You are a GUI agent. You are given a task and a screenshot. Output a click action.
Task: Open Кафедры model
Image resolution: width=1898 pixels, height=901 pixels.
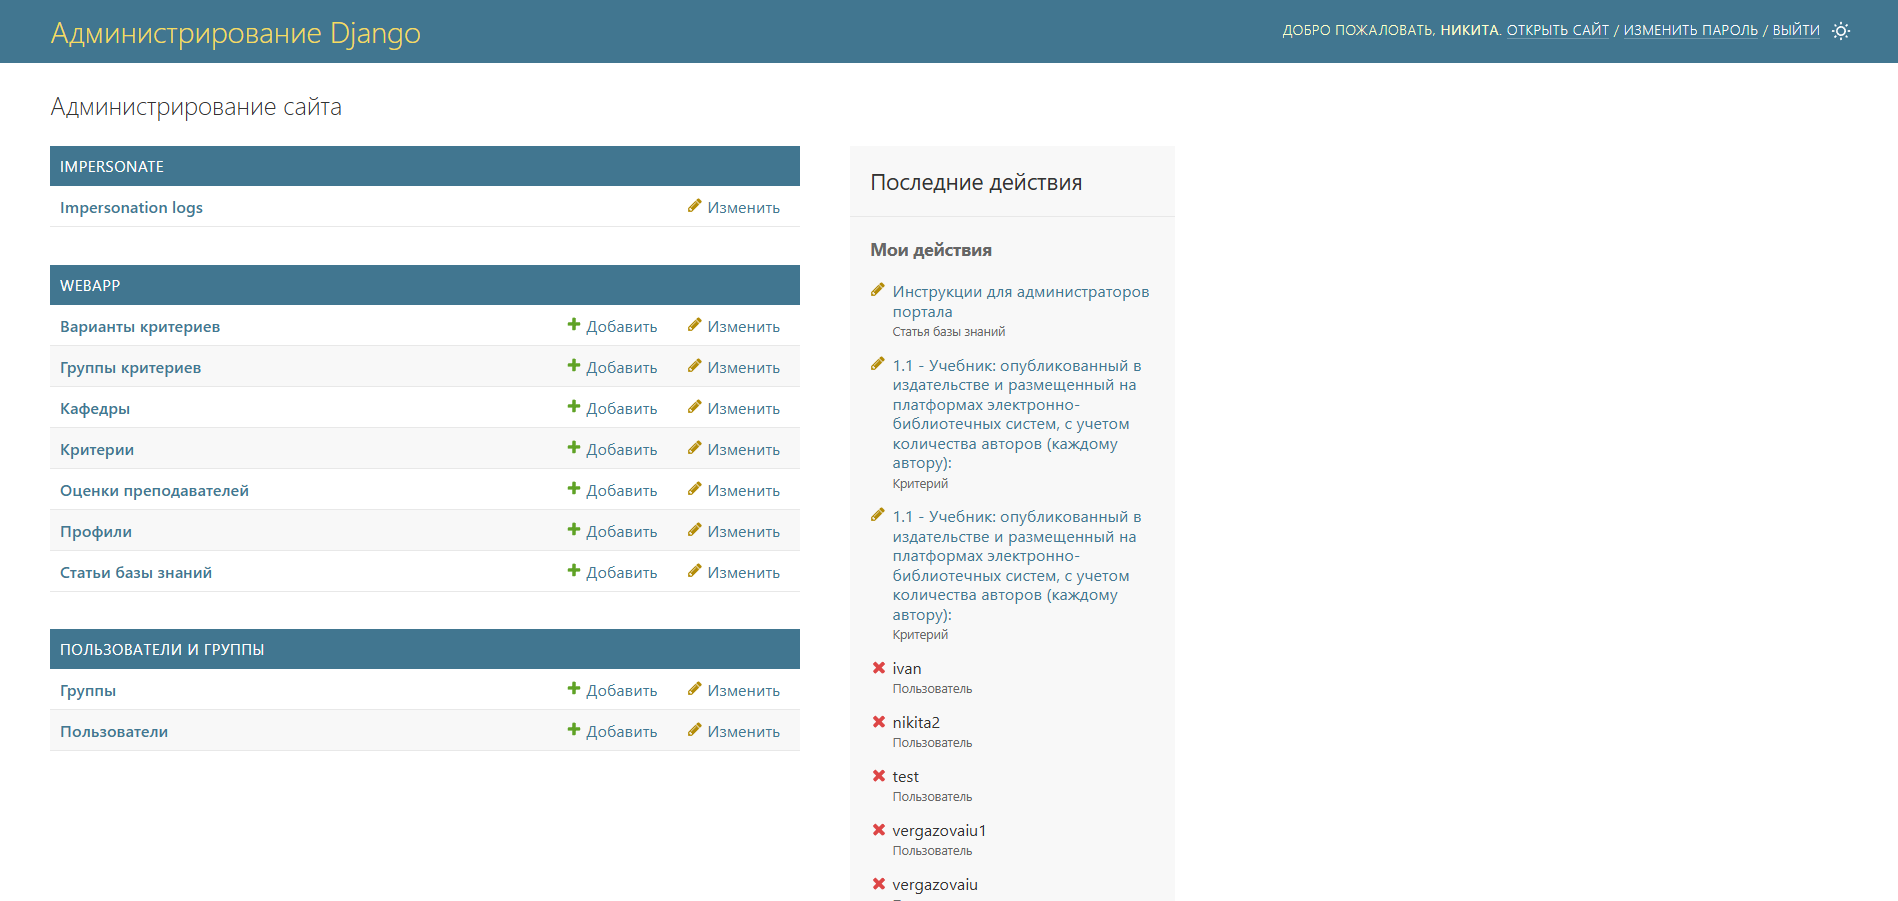click(95, 408)
